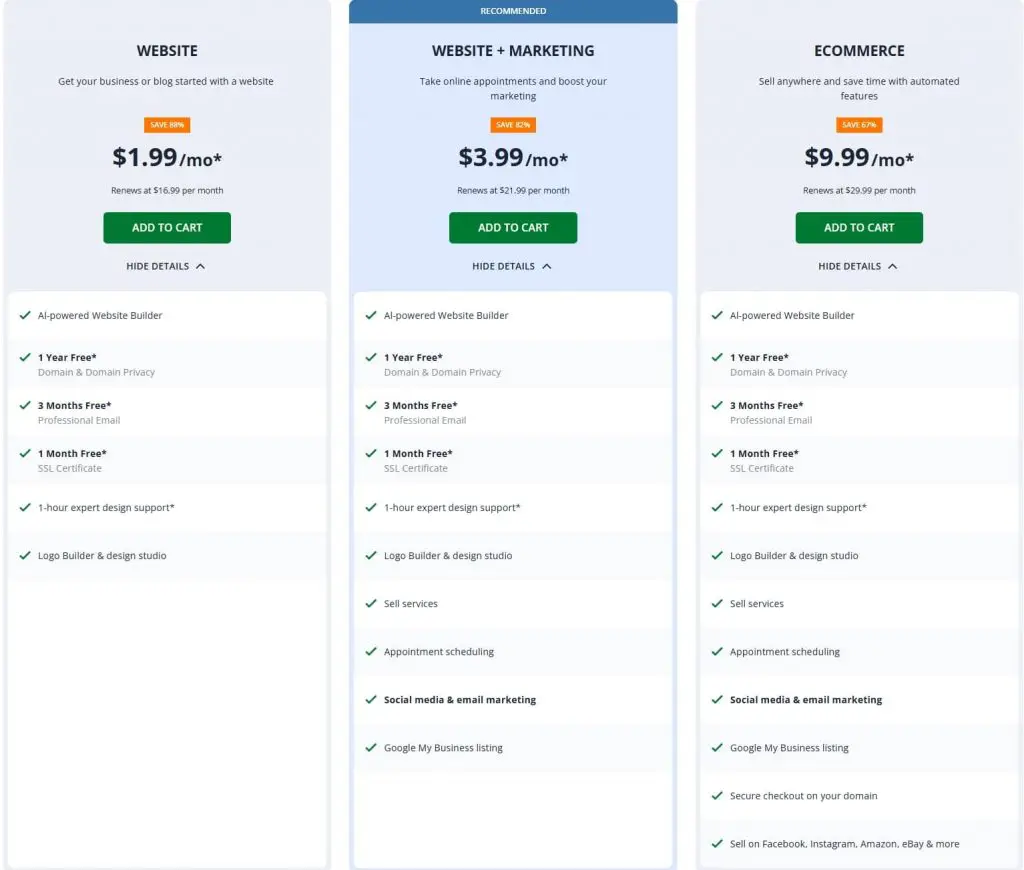Collapse details for the WEBSITE plan
Image resolution: width=1024 pixels, height=870 pixels.
point(166,266)
